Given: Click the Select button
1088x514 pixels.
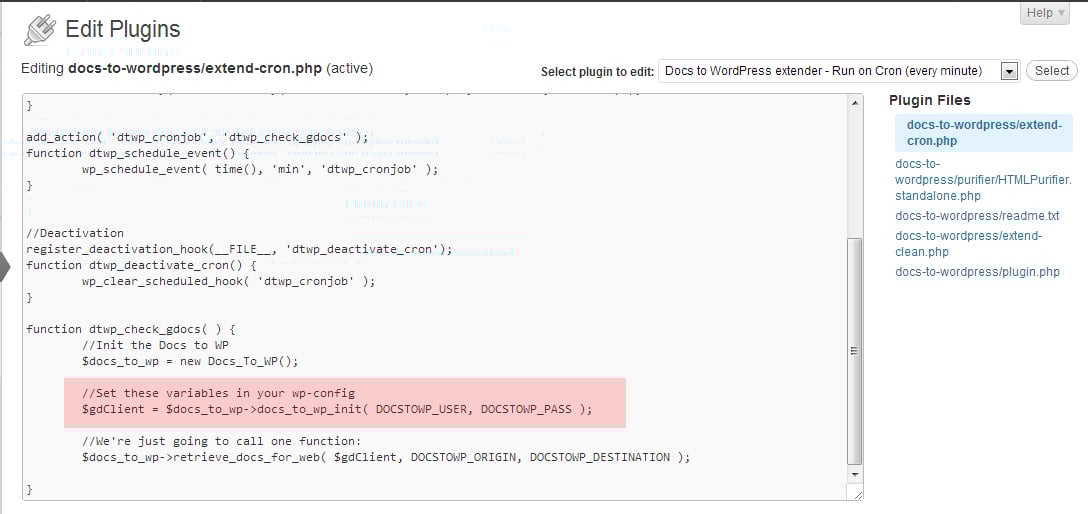Looking at the screenshot, I should tap(1051, 71).
